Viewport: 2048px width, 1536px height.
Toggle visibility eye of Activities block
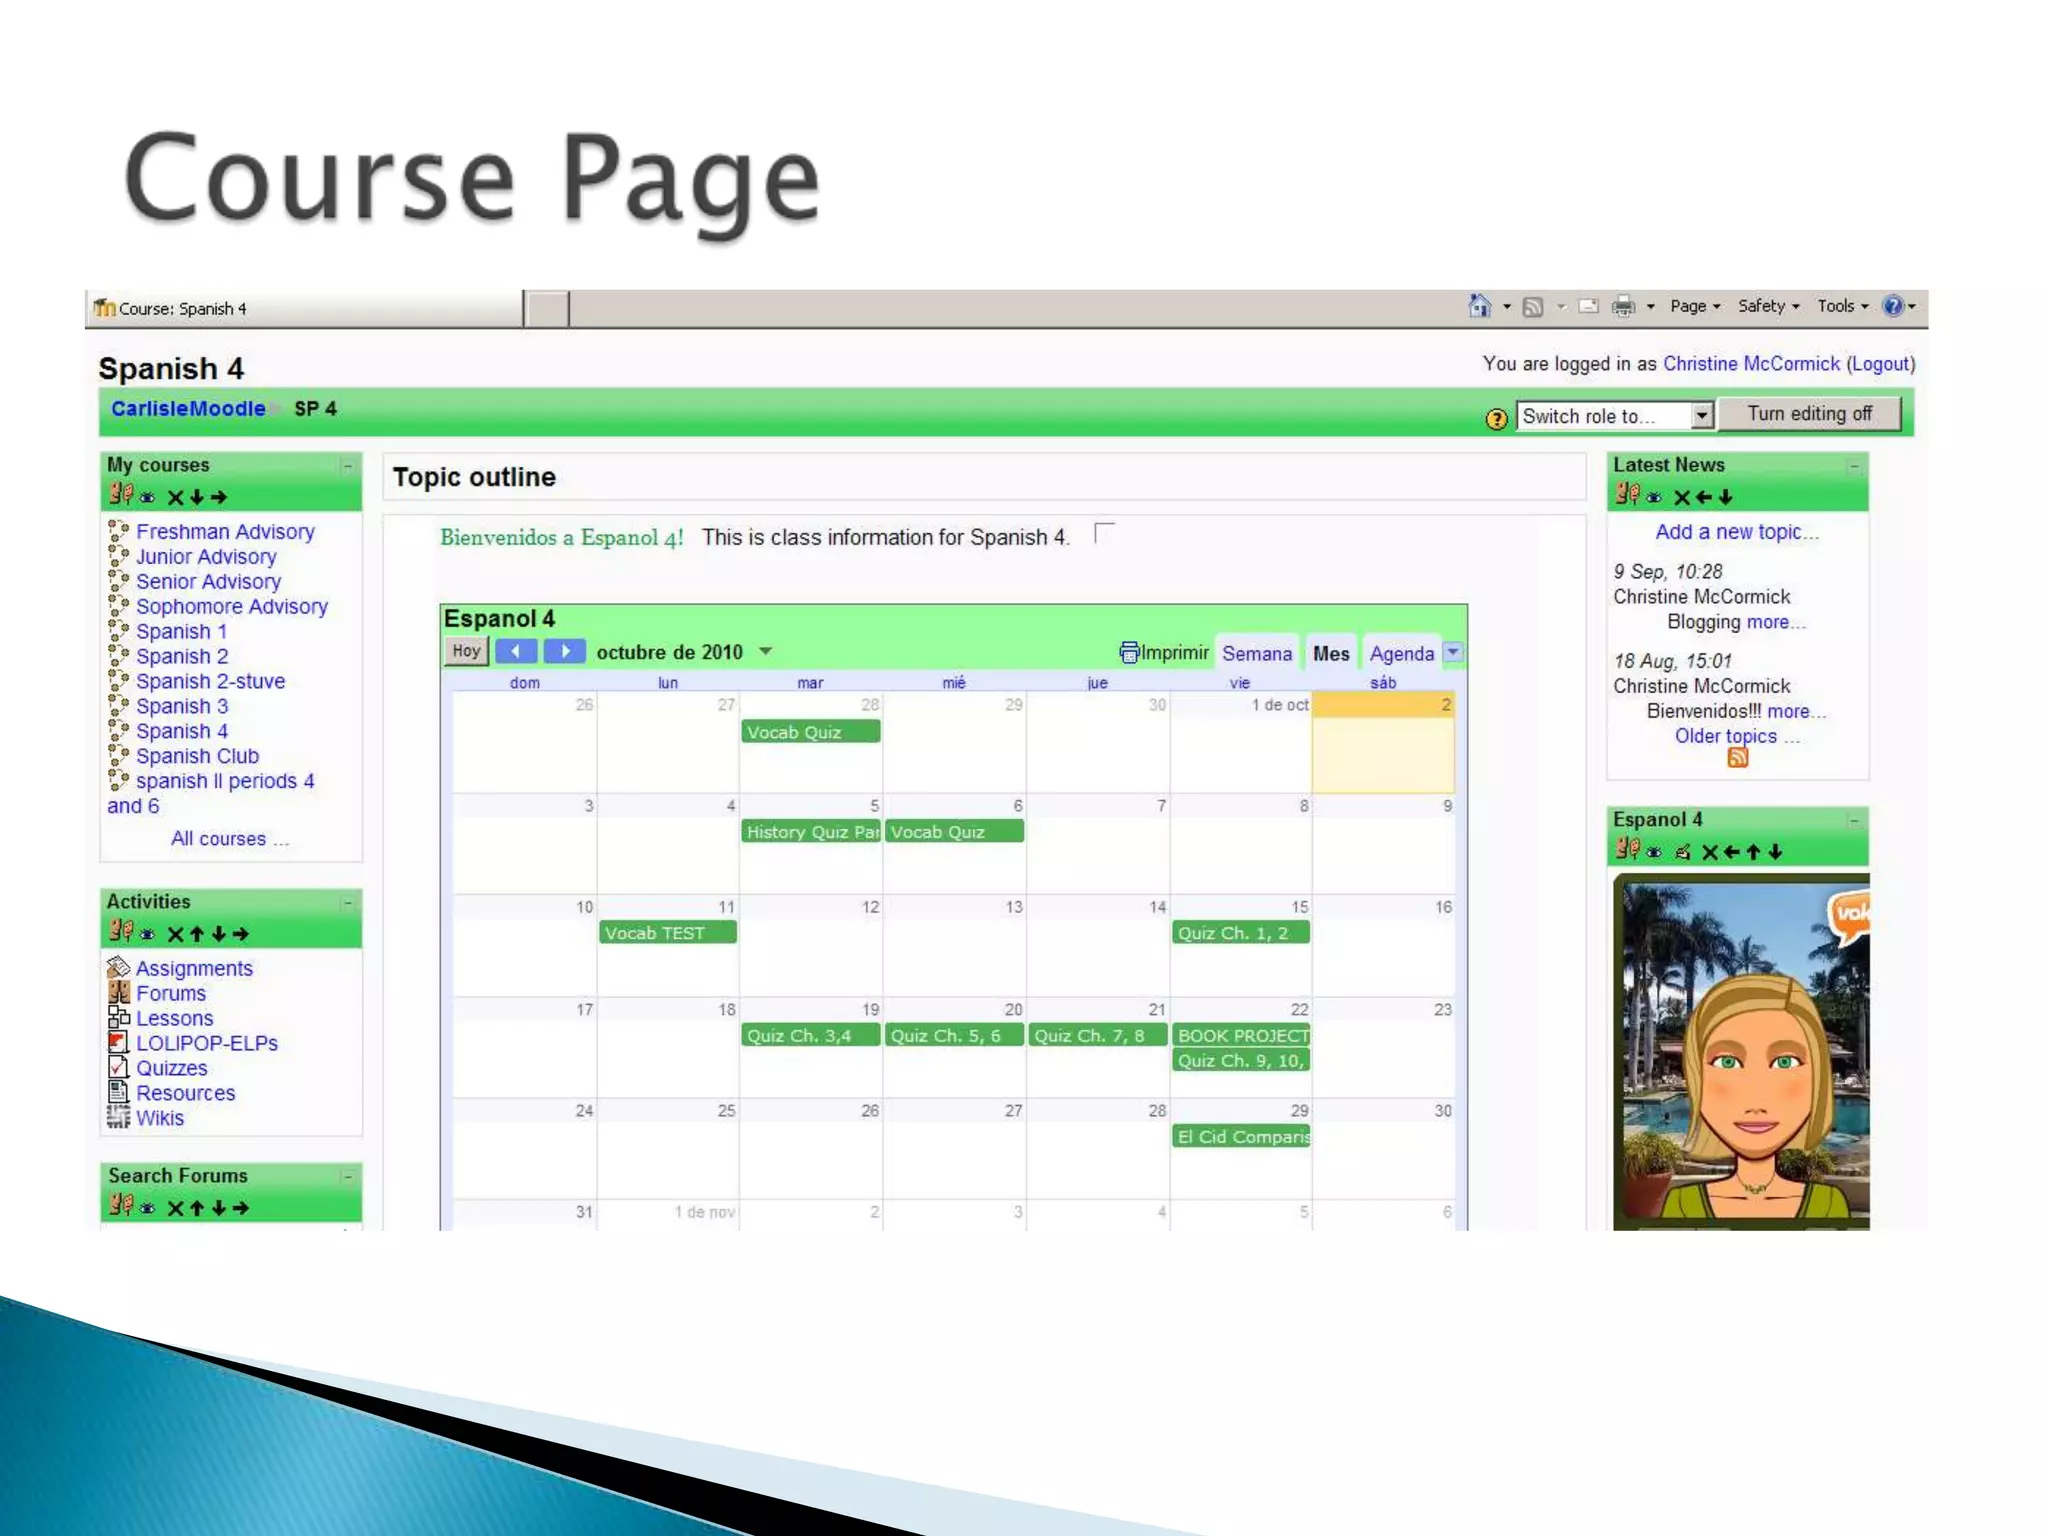148,934
